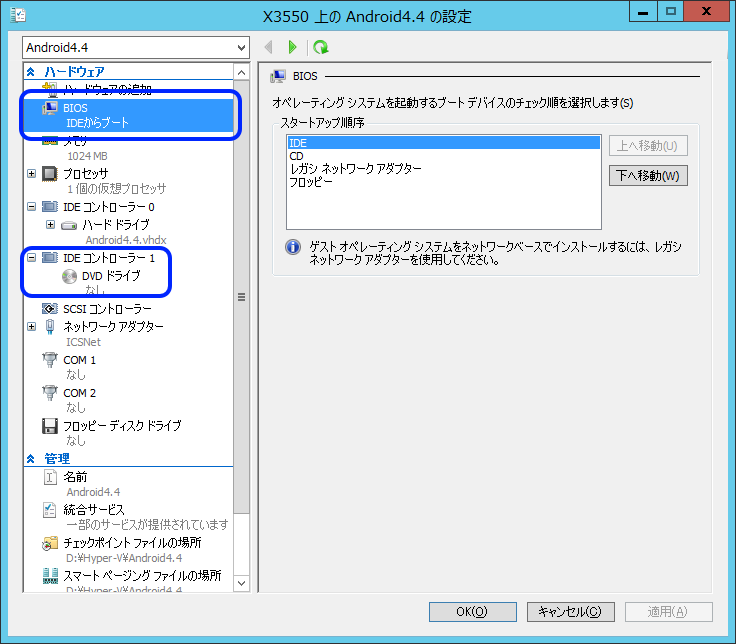Screen dimensions: 736x644
Task: Close the settings window
Action: (706, 12)
